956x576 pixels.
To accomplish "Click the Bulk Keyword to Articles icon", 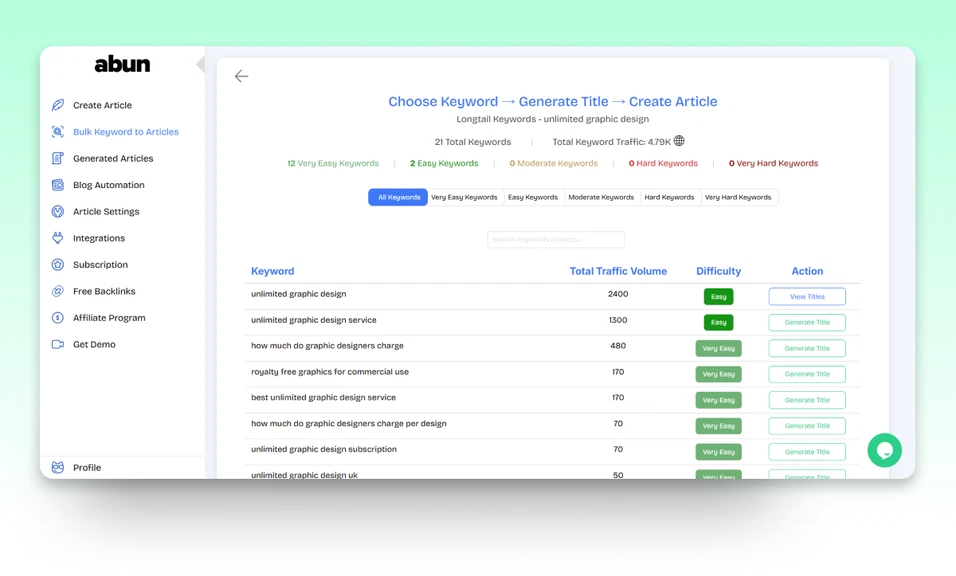I will click(58, 132).
